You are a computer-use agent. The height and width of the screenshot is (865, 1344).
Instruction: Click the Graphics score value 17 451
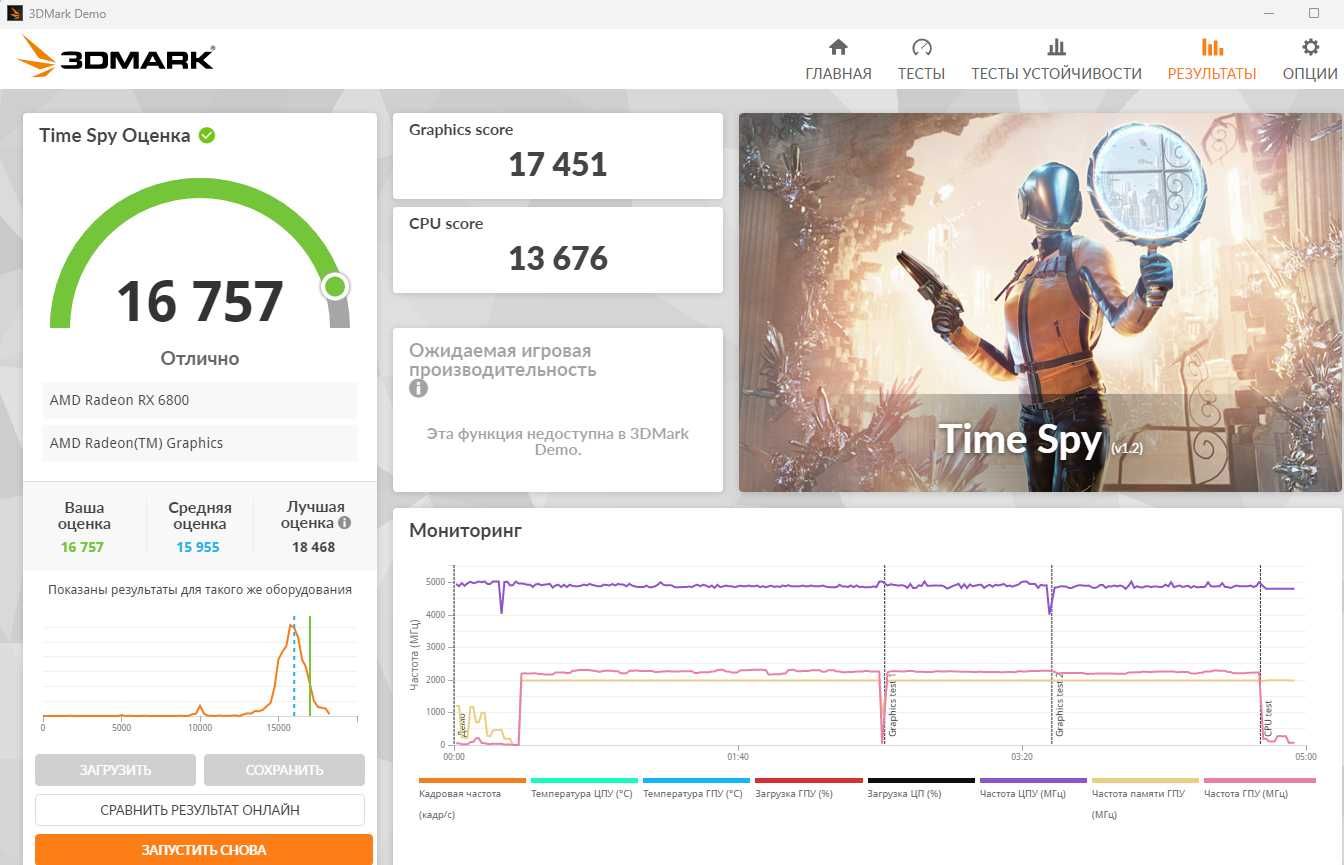coord(557,164)
